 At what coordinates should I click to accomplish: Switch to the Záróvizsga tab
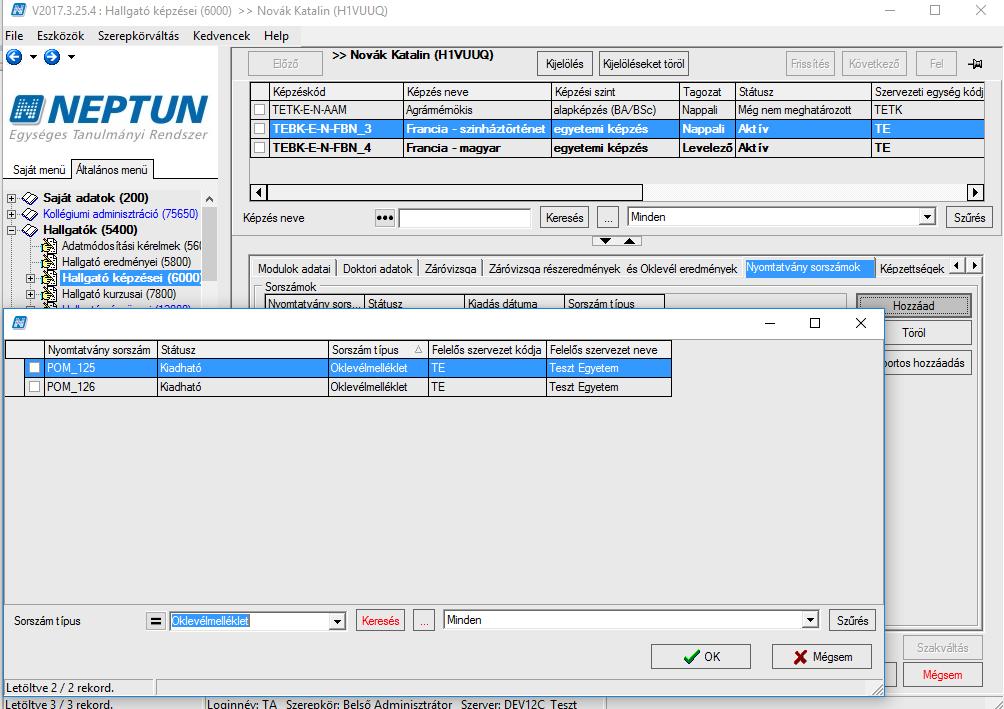tap(450, 269)
